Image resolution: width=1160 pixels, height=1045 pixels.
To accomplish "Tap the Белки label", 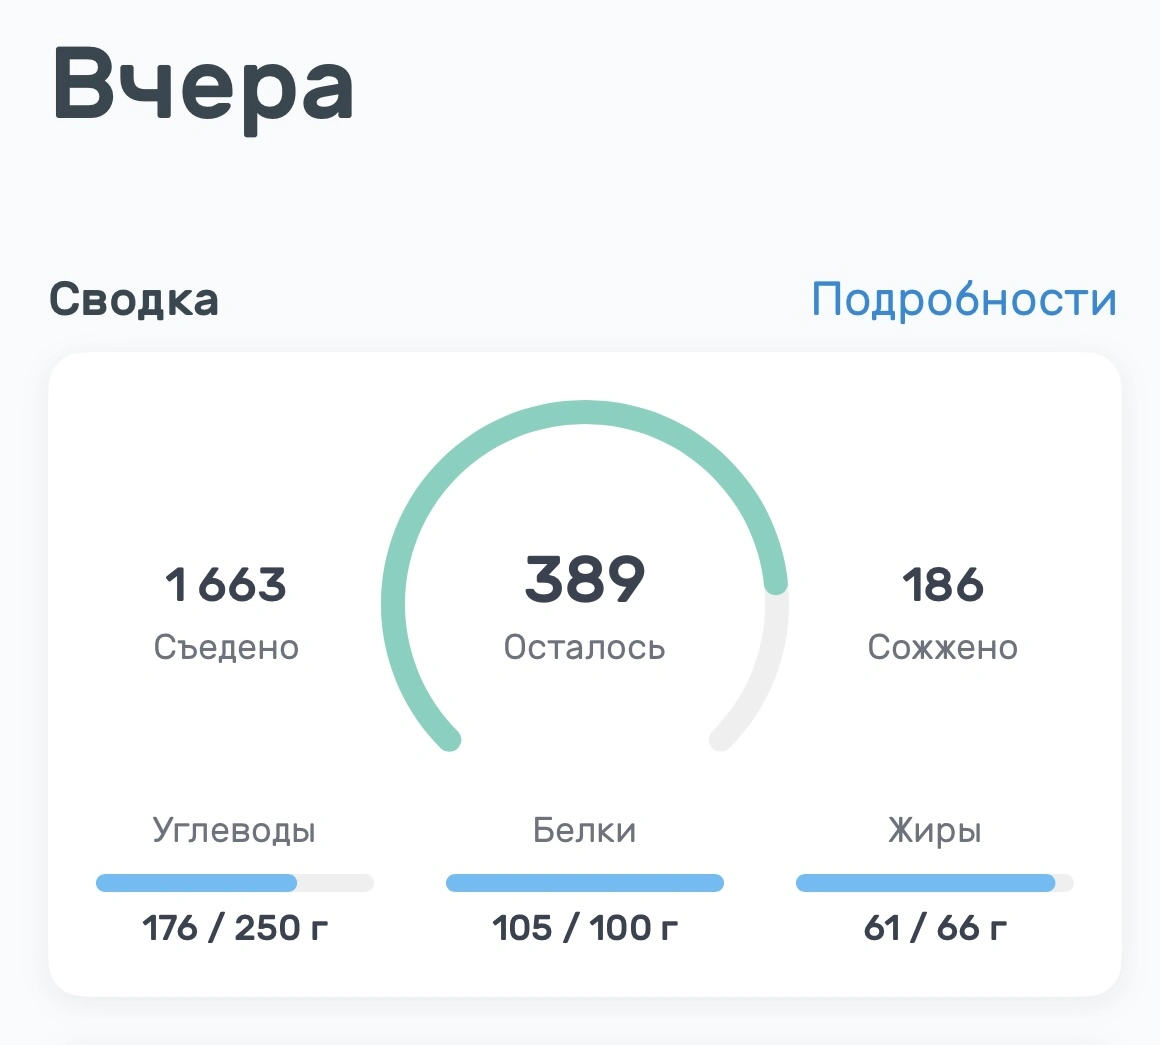I will point(585,831).
